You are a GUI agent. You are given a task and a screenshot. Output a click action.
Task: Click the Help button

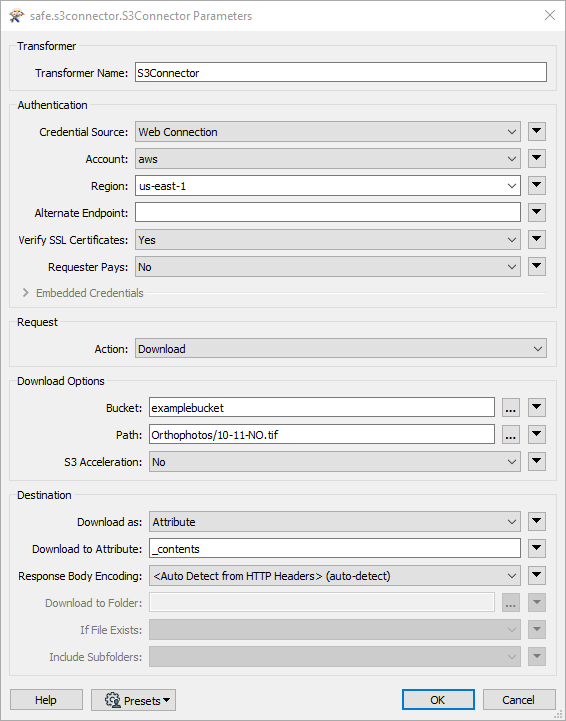(46, 700)
